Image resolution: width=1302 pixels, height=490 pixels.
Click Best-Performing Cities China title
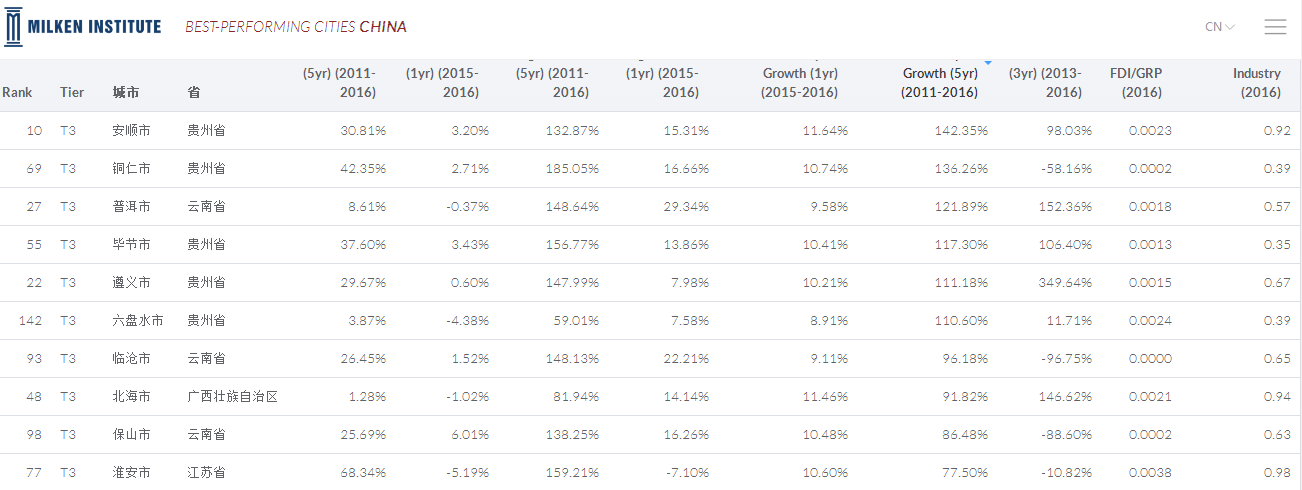[x=295, y=27]
